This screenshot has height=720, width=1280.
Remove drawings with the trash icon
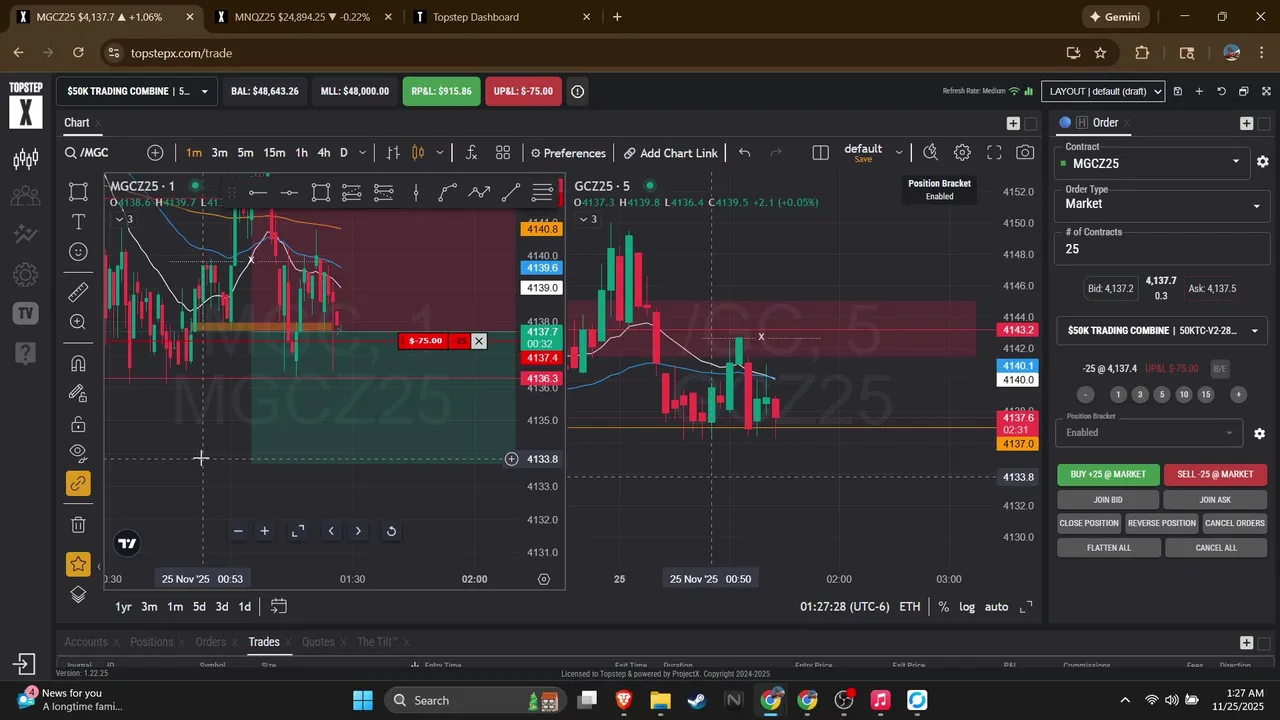tap(78, 524)
